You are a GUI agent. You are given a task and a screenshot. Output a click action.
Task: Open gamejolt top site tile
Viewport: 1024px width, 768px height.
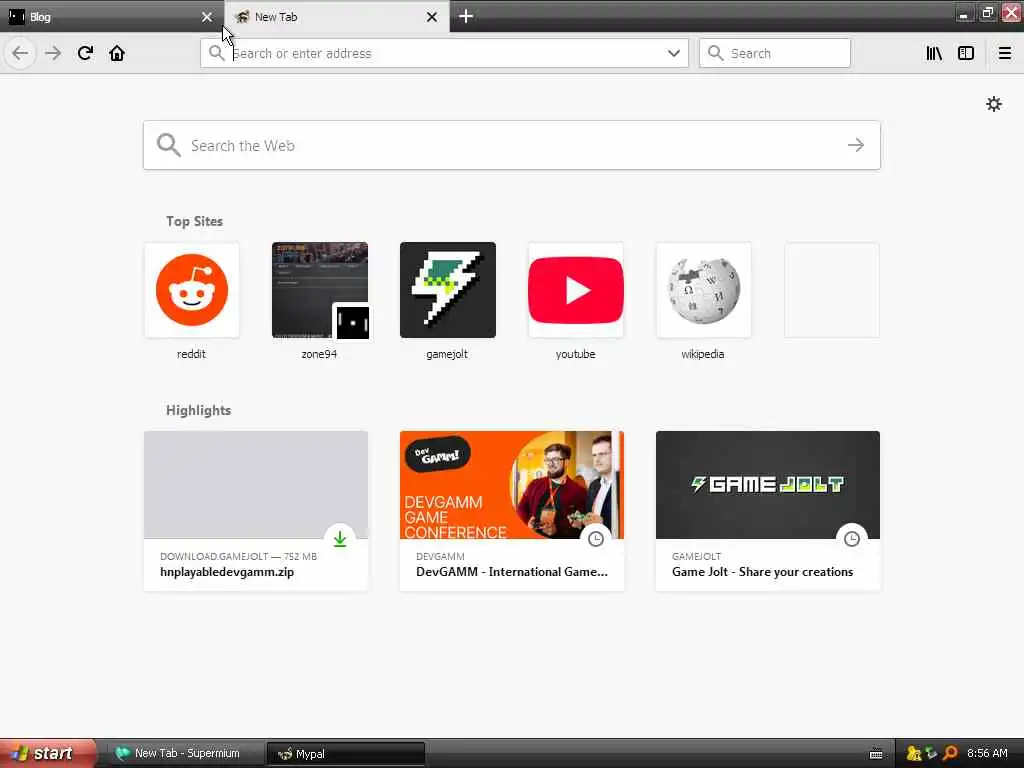[448, 290]
